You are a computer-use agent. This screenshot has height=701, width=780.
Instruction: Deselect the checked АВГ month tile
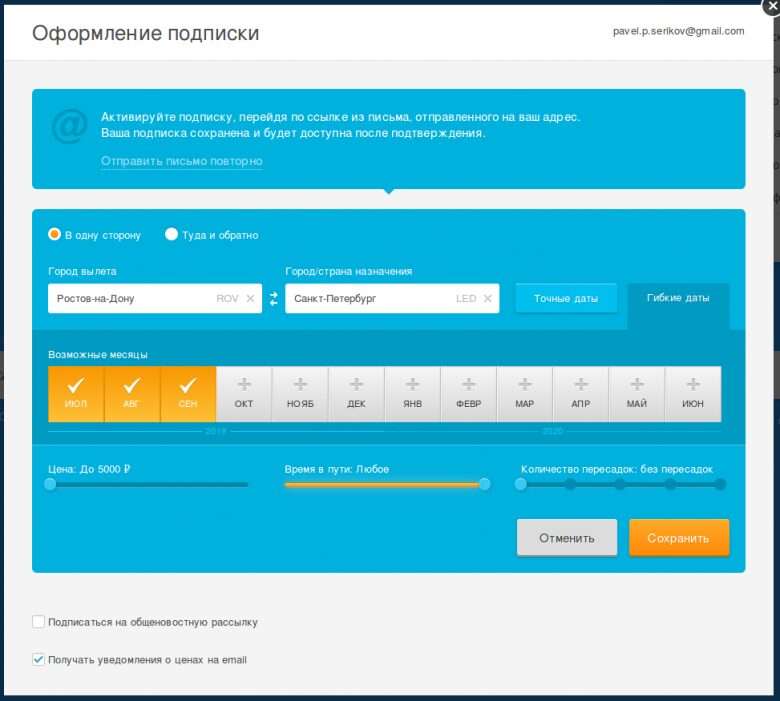132,393
